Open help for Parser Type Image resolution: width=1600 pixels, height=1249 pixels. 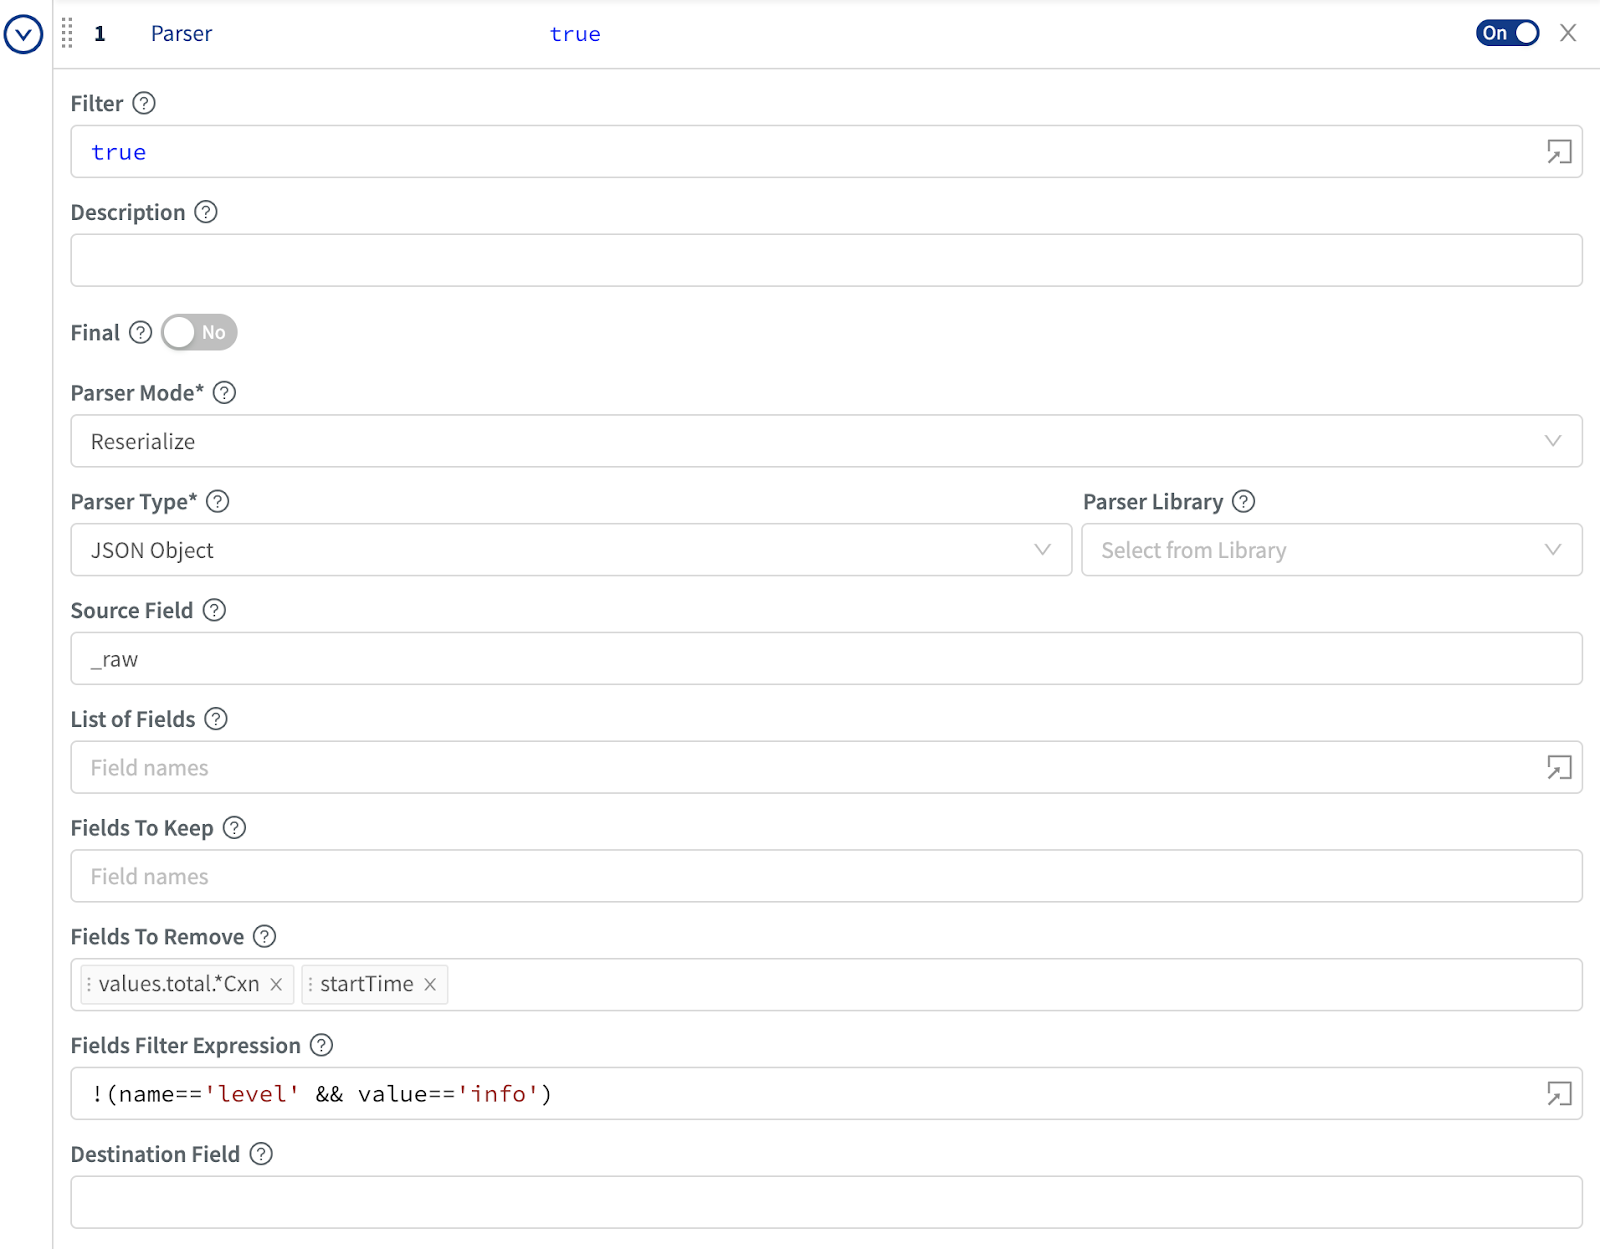coord(218,502)
